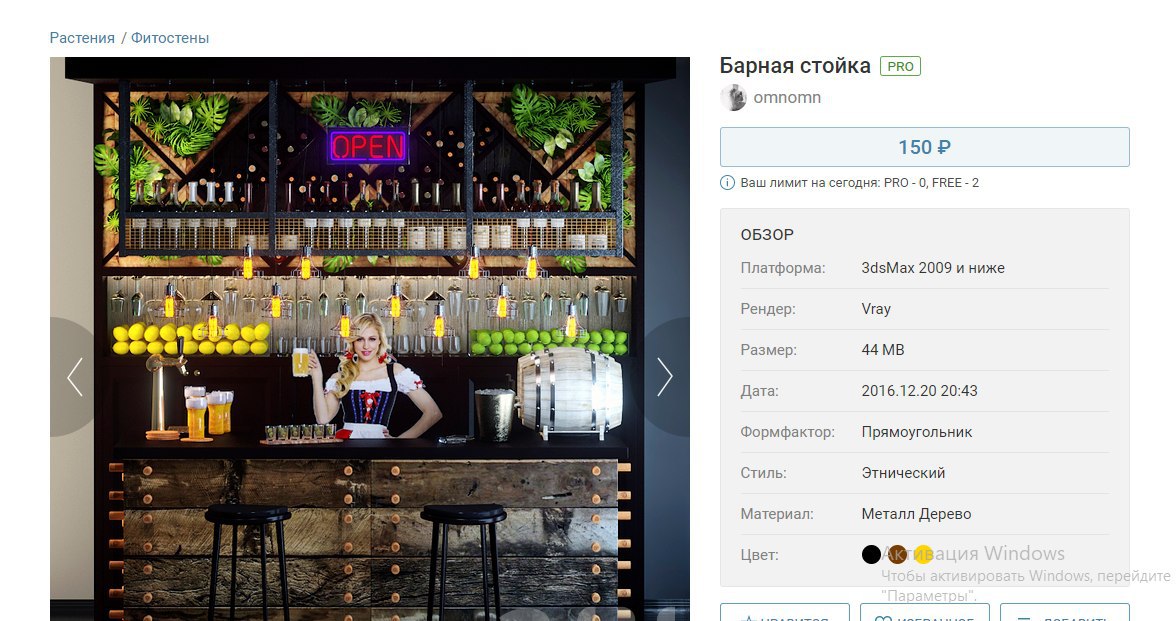Click the Vray render value
Screen dimensions: 1176x621
coord(876,309)
